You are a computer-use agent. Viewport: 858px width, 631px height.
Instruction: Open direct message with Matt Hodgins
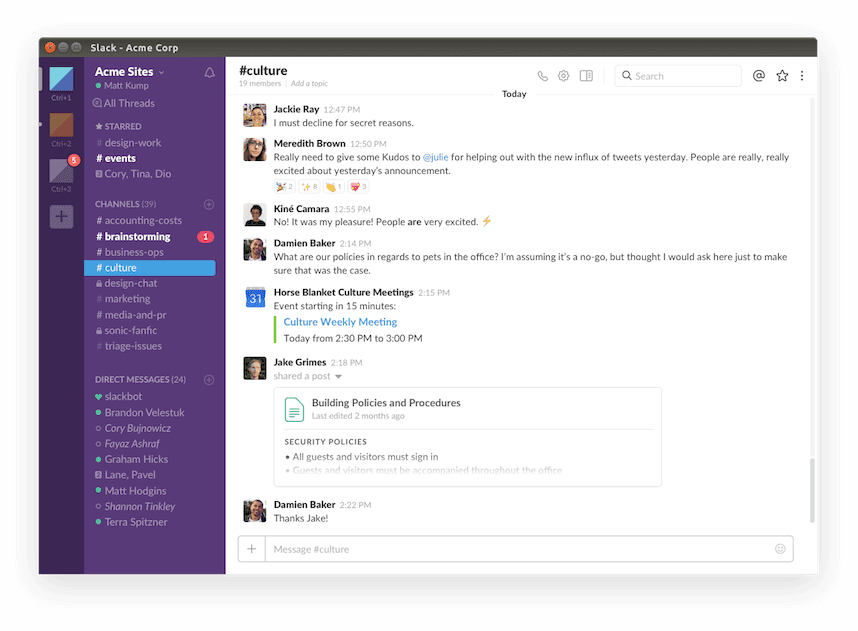click(x=130, y=491)
